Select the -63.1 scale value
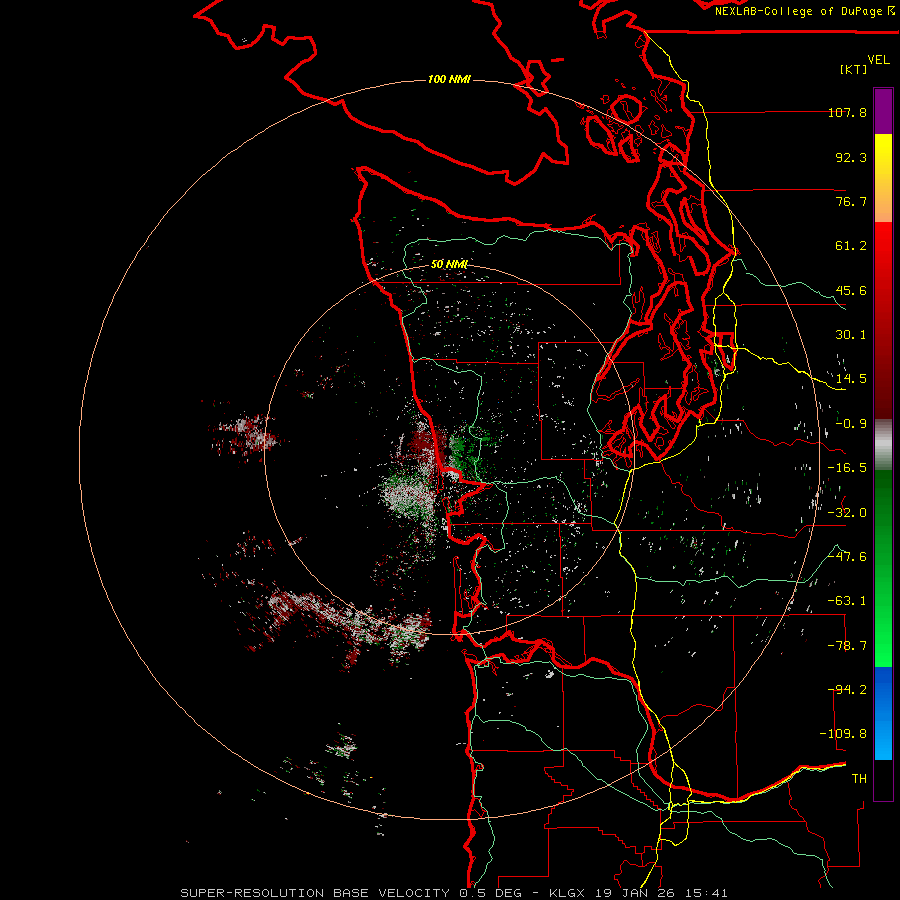The width and height of the screenshot is (900, 900). [x=847, y=601]
